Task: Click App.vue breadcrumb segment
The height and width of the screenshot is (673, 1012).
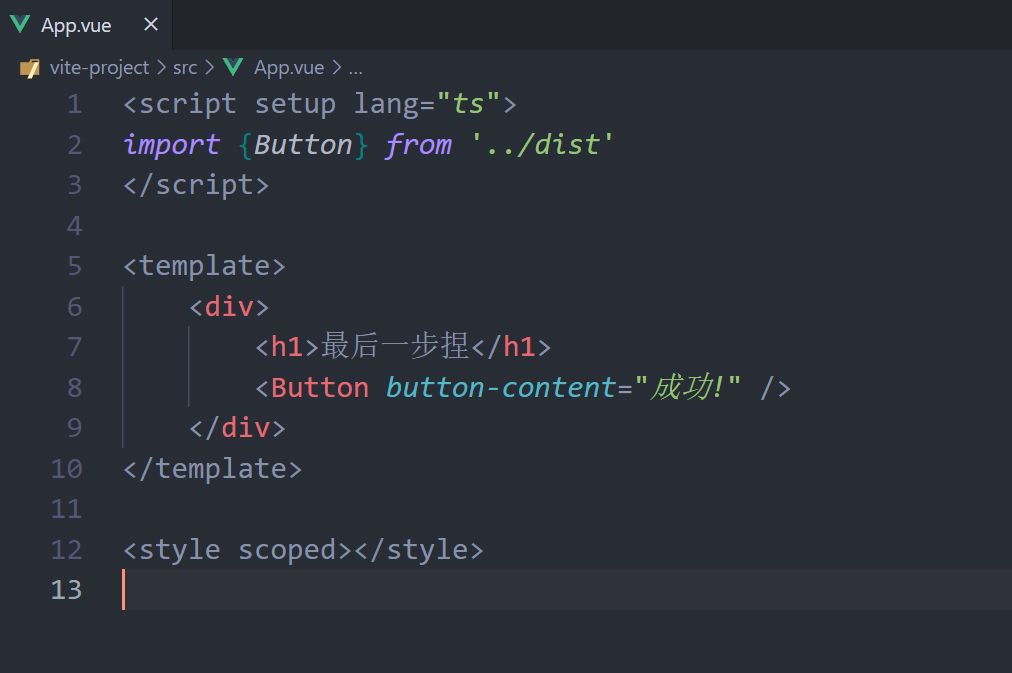Action: [x=289, y=67]
